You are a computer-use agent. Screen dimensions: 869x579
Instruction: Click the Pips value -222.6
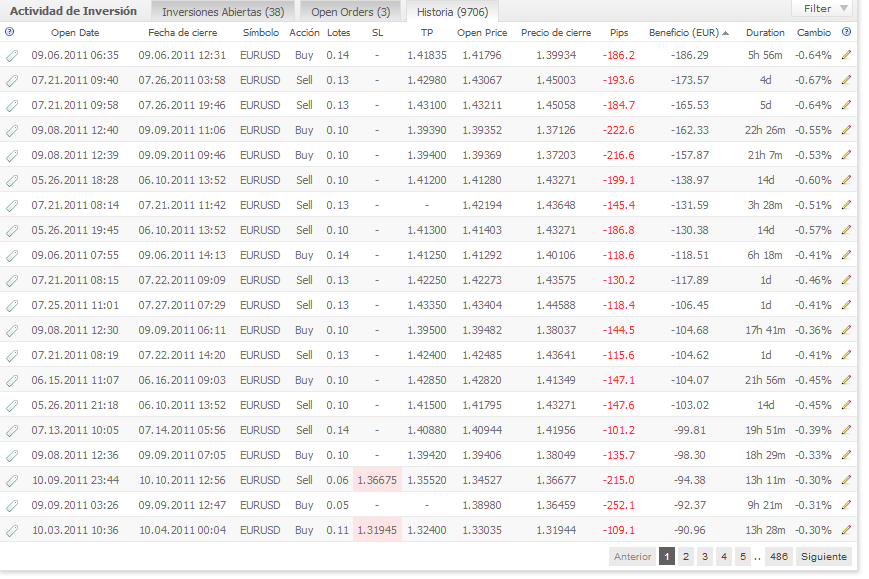618,130
